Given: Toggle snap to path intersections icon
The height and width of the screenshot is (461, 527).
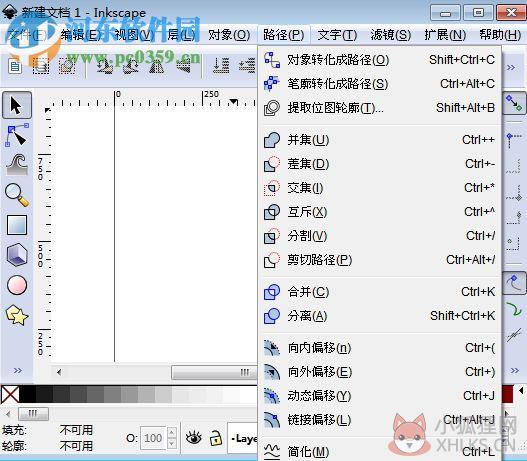Looking at the screenshot, I should click(514, 335).
